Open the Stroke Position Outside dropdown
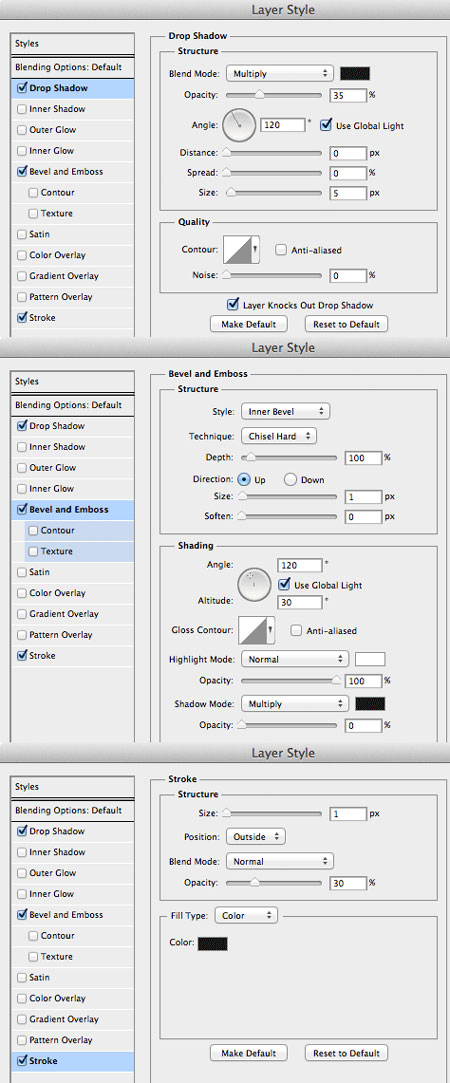Viewport: 450px width, 1083px height. (x=255, y=836)
